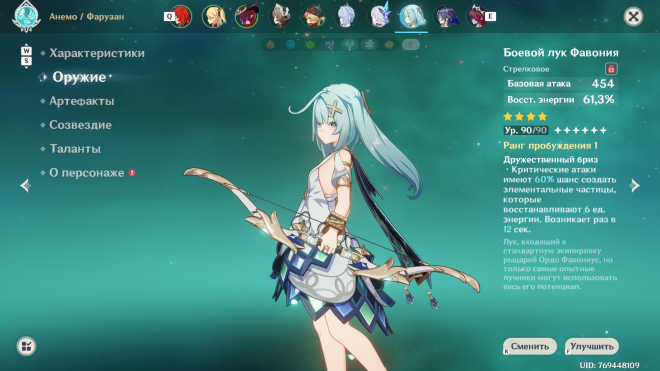The width and height of the screenshot is (660, 371).
Task: Click the S key menu-down indicator
Action: coord(26,61)
